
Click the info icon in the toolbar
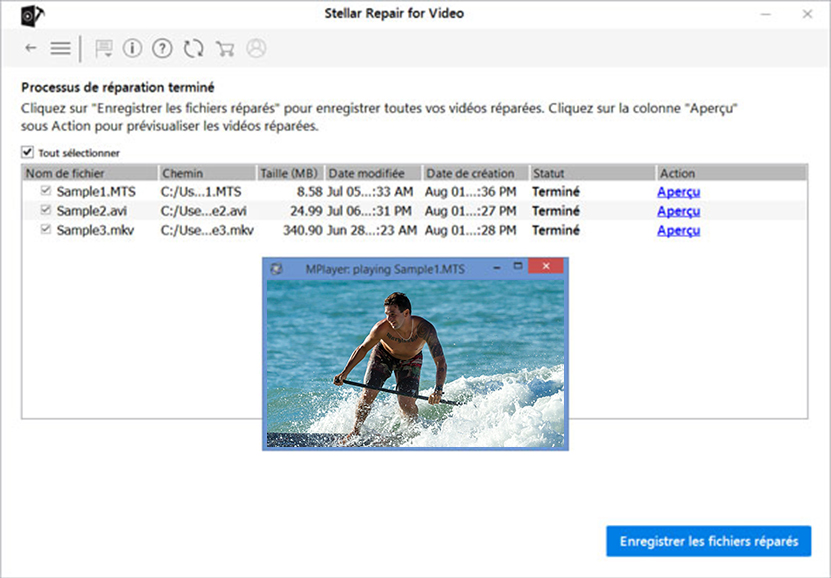pyautogui.click(x=132, y=48)
